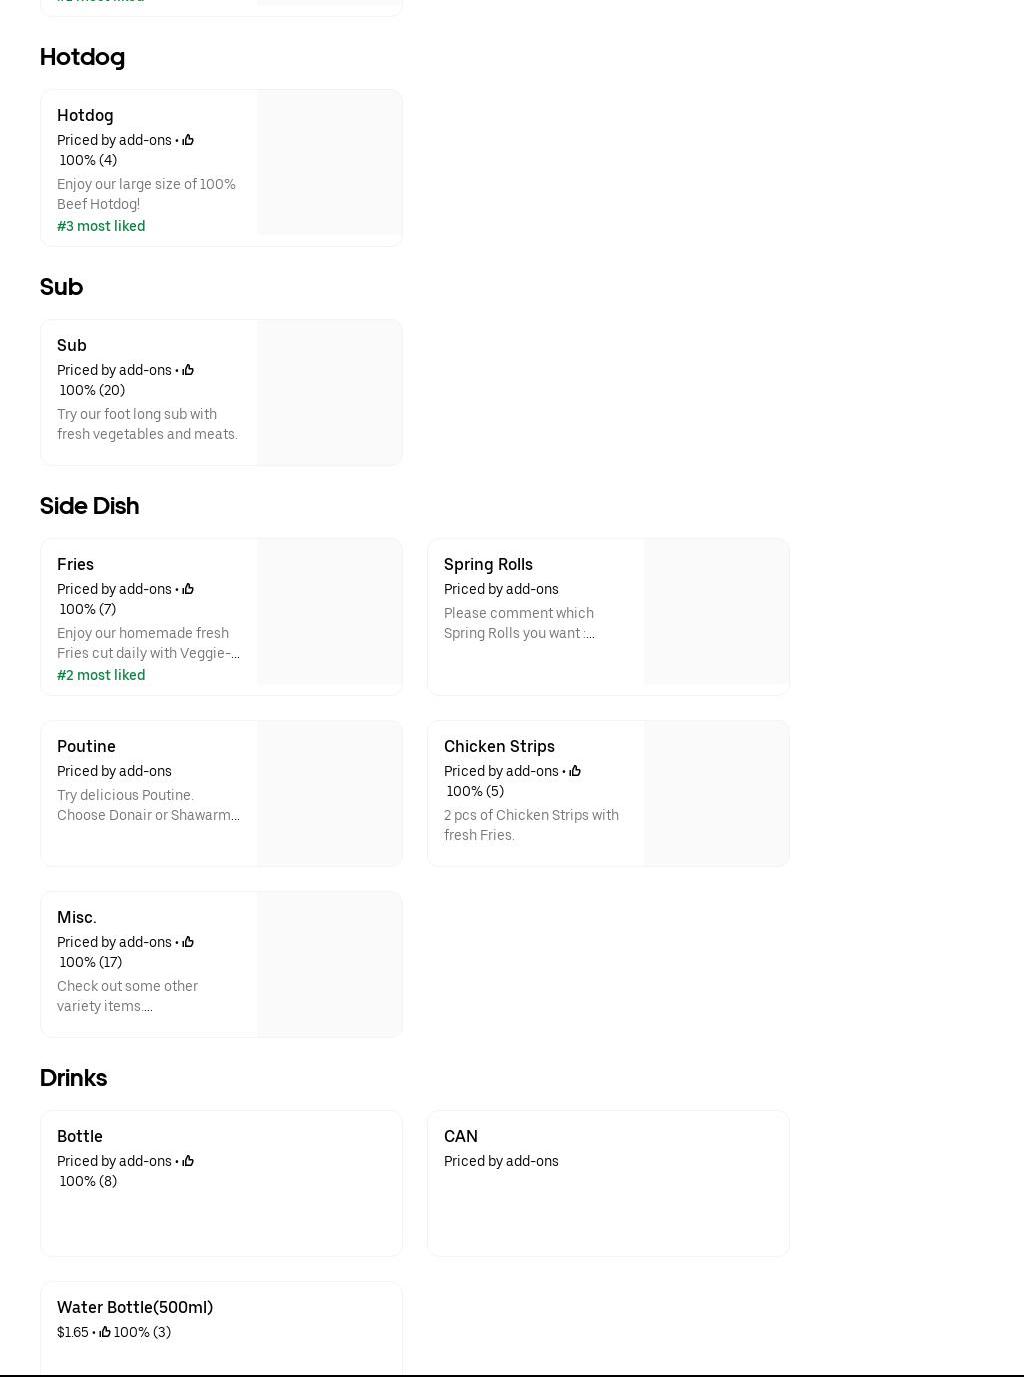Choose the Chicken Strips item title
This screenshot has width=1024, height=1377.
499,746
